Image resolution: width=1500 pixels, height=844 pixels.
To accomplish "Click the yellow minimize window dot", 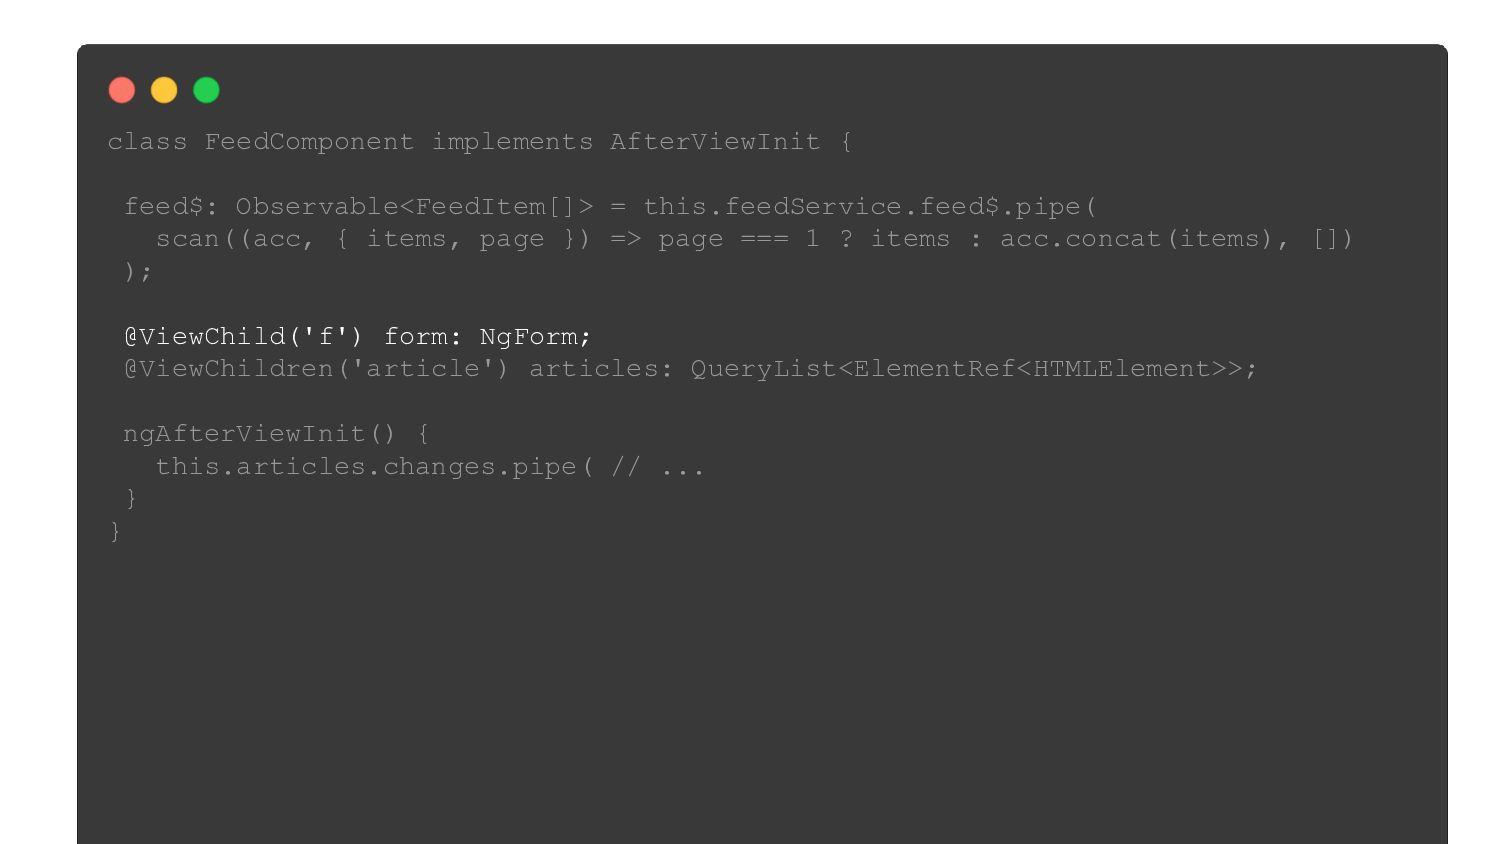I will [x=164, y=90].
